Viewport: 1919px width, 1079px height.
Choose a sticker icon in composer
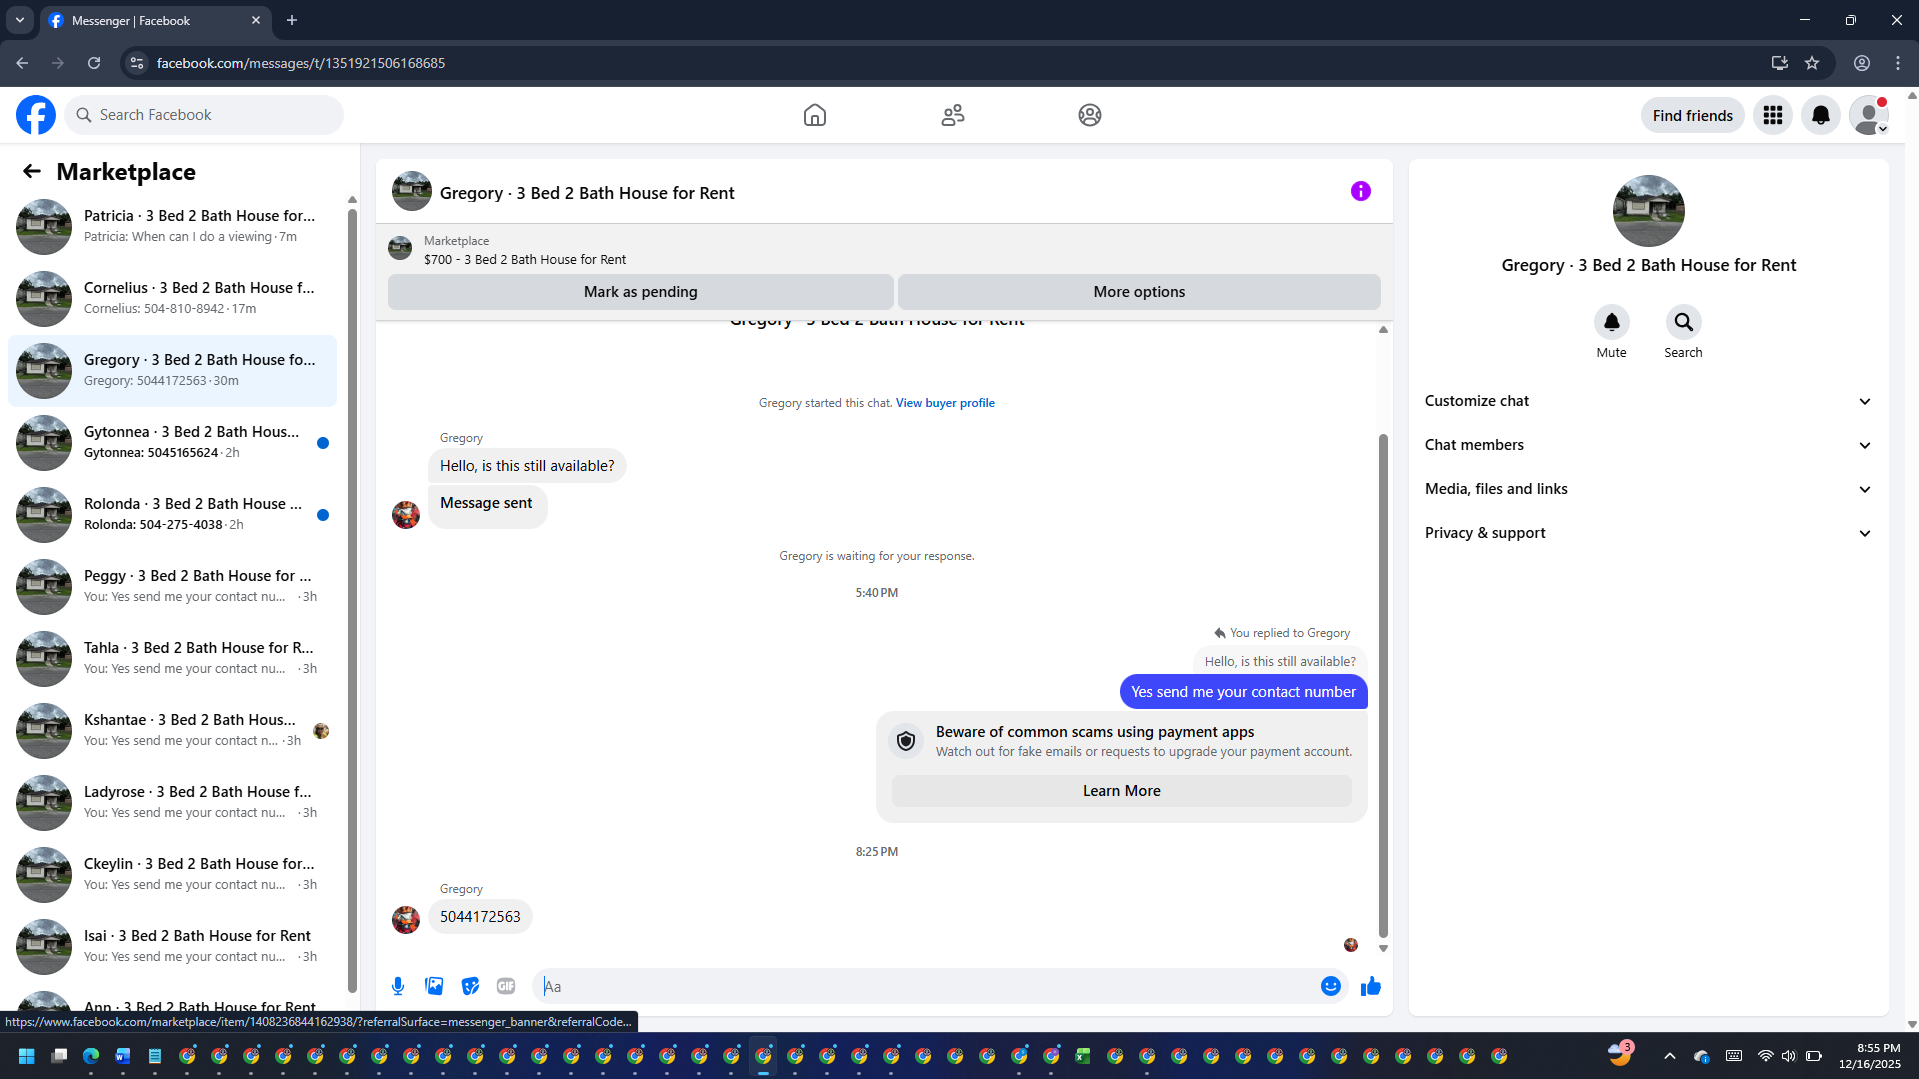click(x=470, y=986)
